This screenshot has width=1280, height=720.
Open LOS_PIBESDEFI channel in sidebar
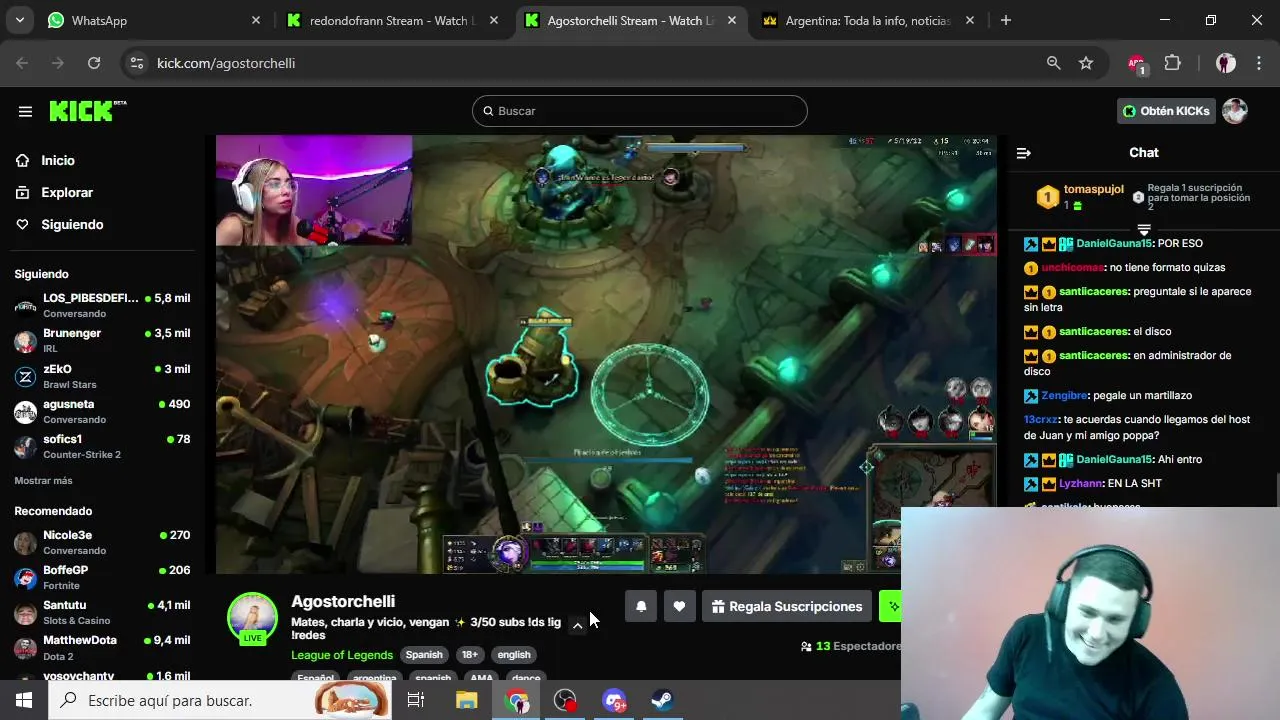tap(101, 305)
